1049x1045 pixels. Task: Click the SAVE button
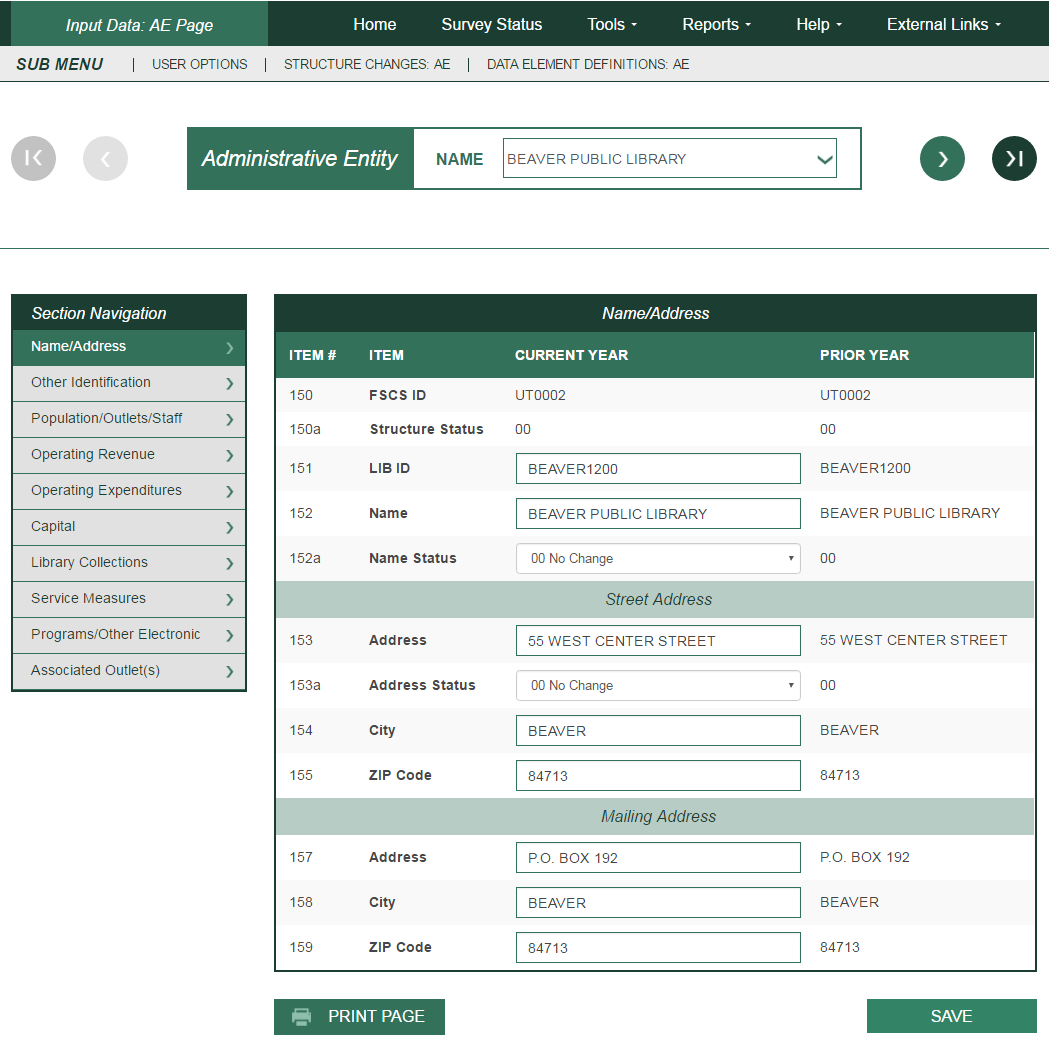[x=951, y=1016]
